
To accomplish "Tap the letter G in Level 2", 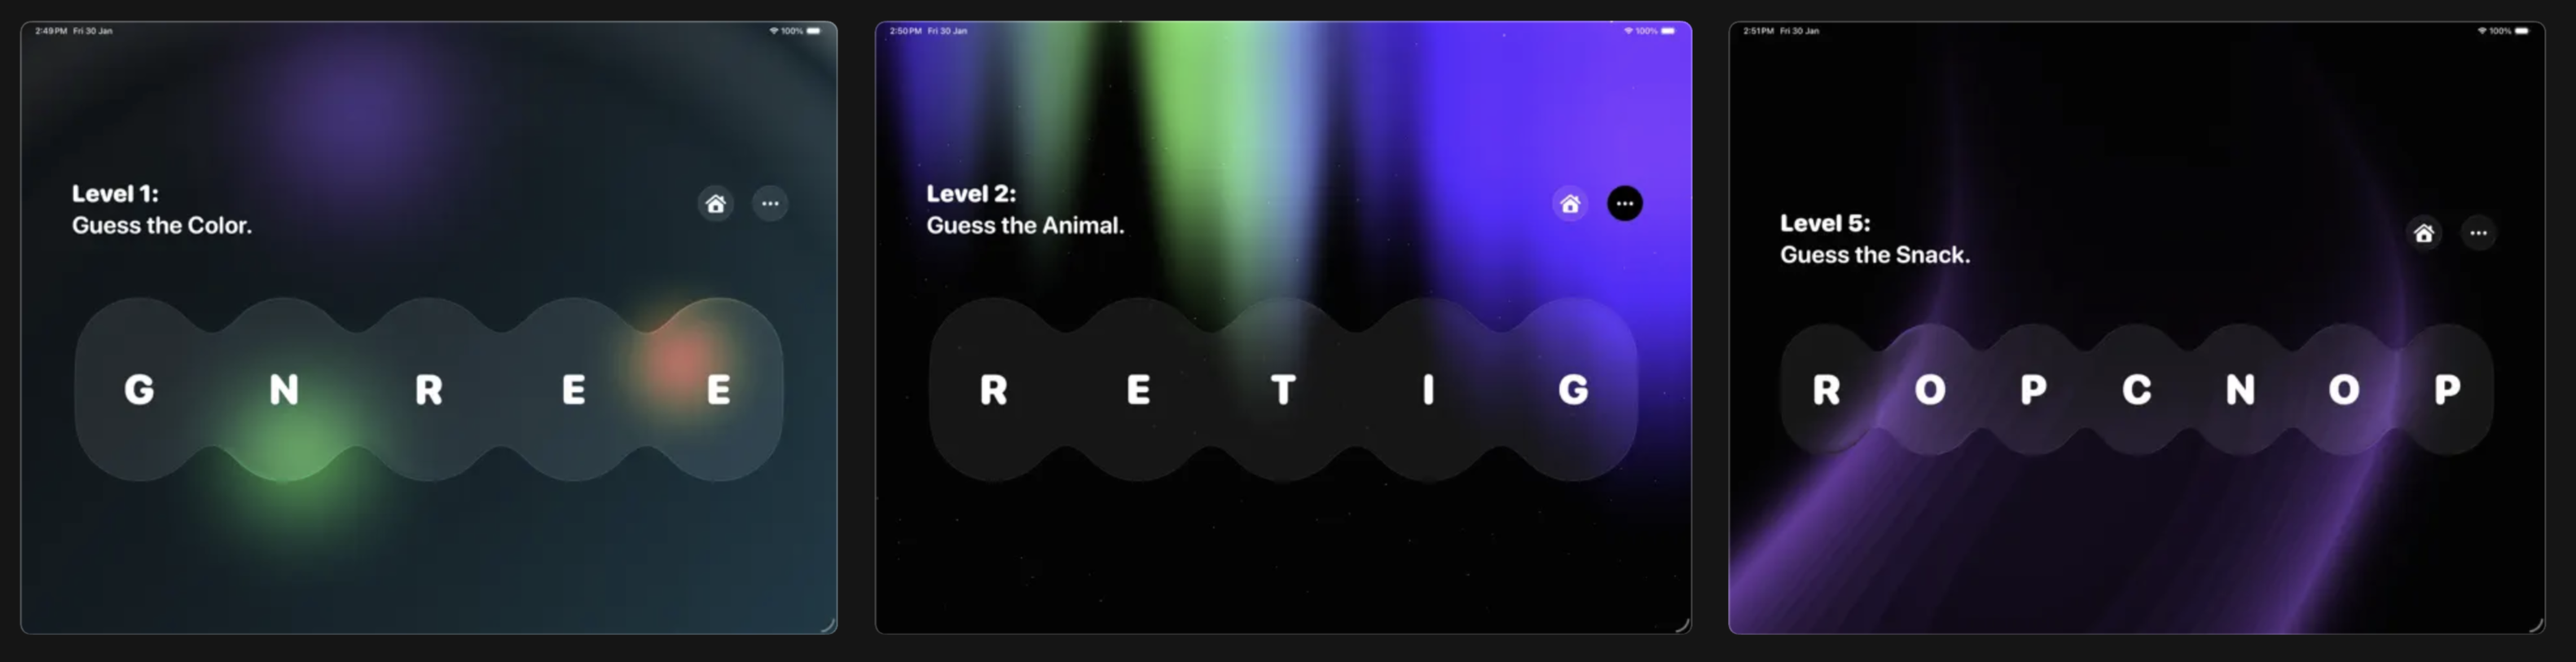I will point(1573,389).
